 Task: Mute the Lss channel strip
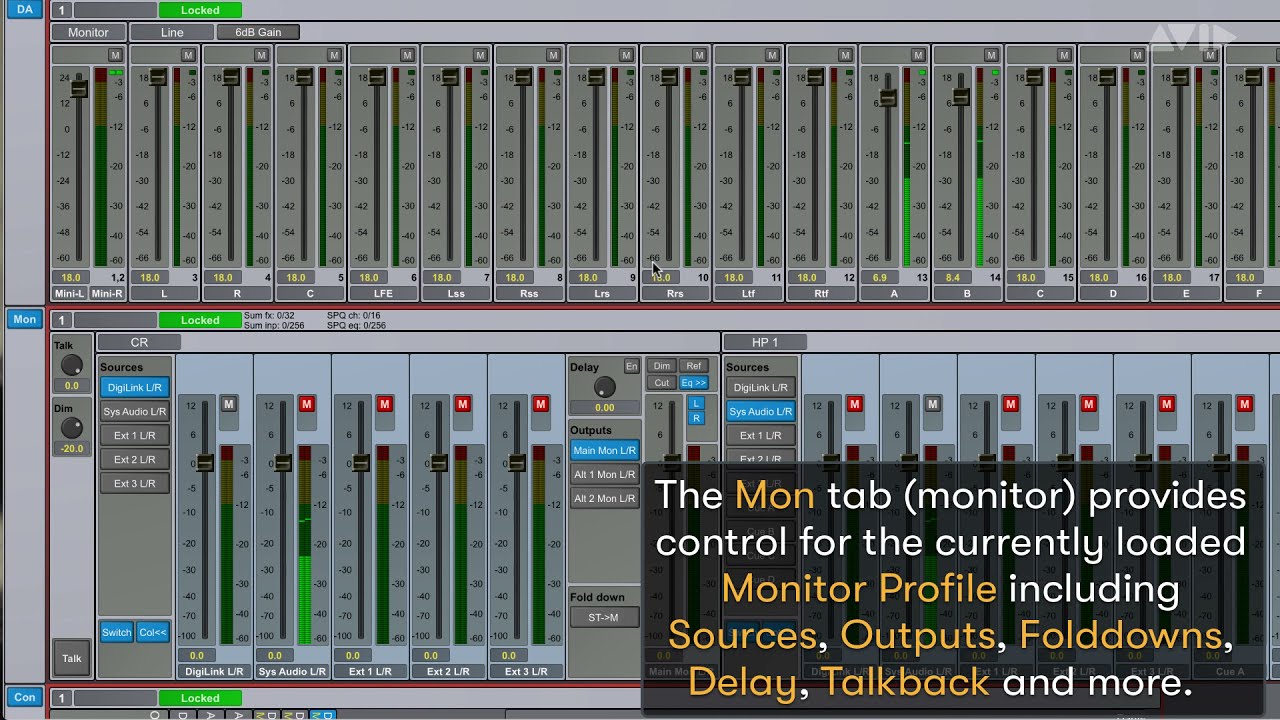coord(480,55)
